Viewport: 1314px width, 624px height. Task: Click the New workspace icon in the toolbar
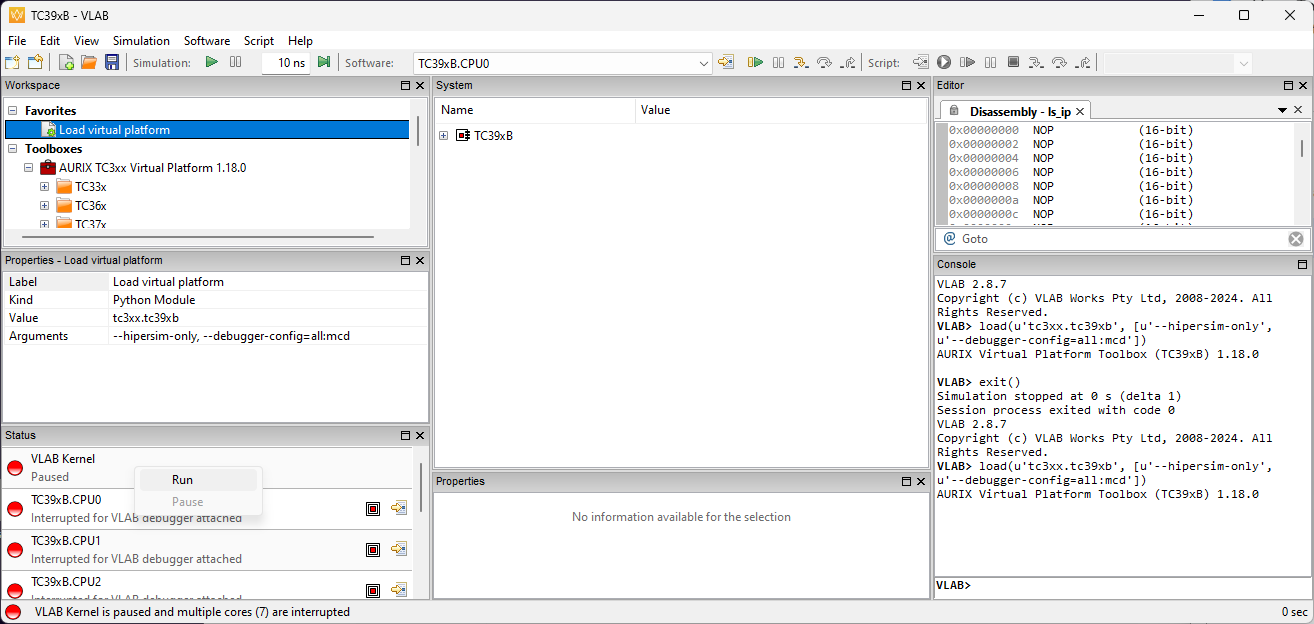point(13,62)
